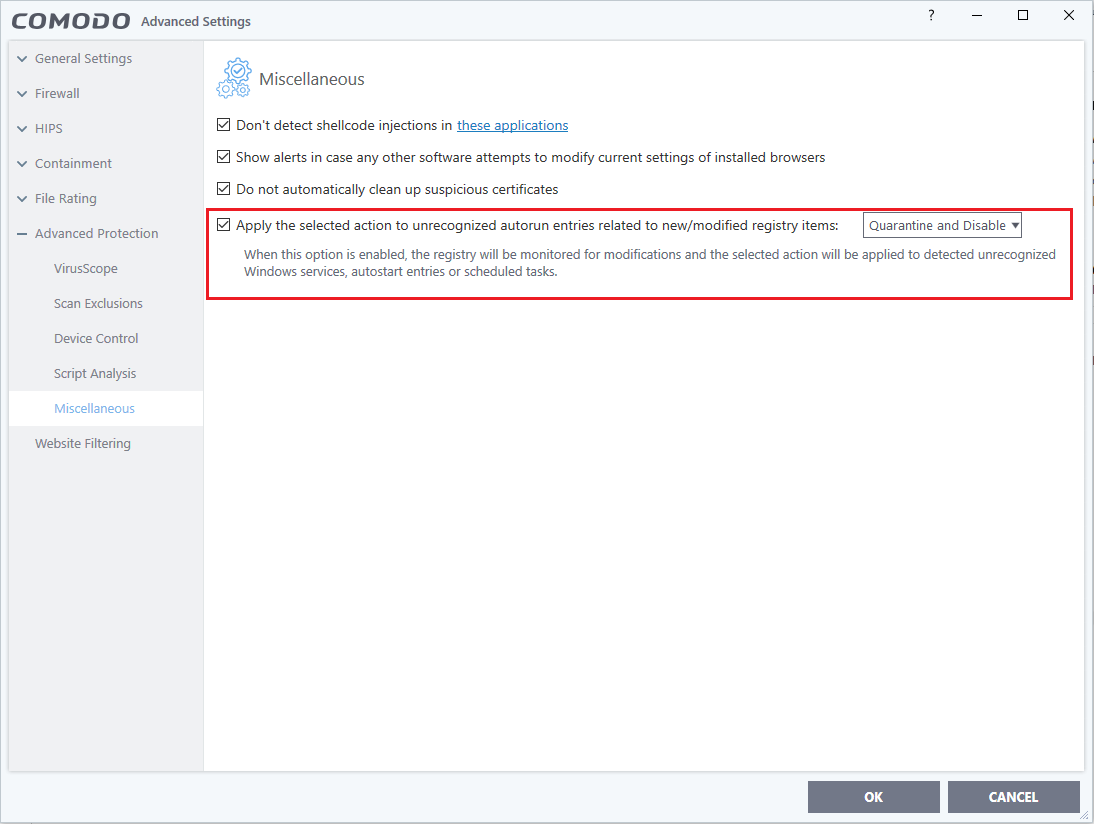Toggle Show alerts for browser settings checkbox
The width and height of the screenshot is (1094, 824).
pyautogui.click(x=223, y=157)
